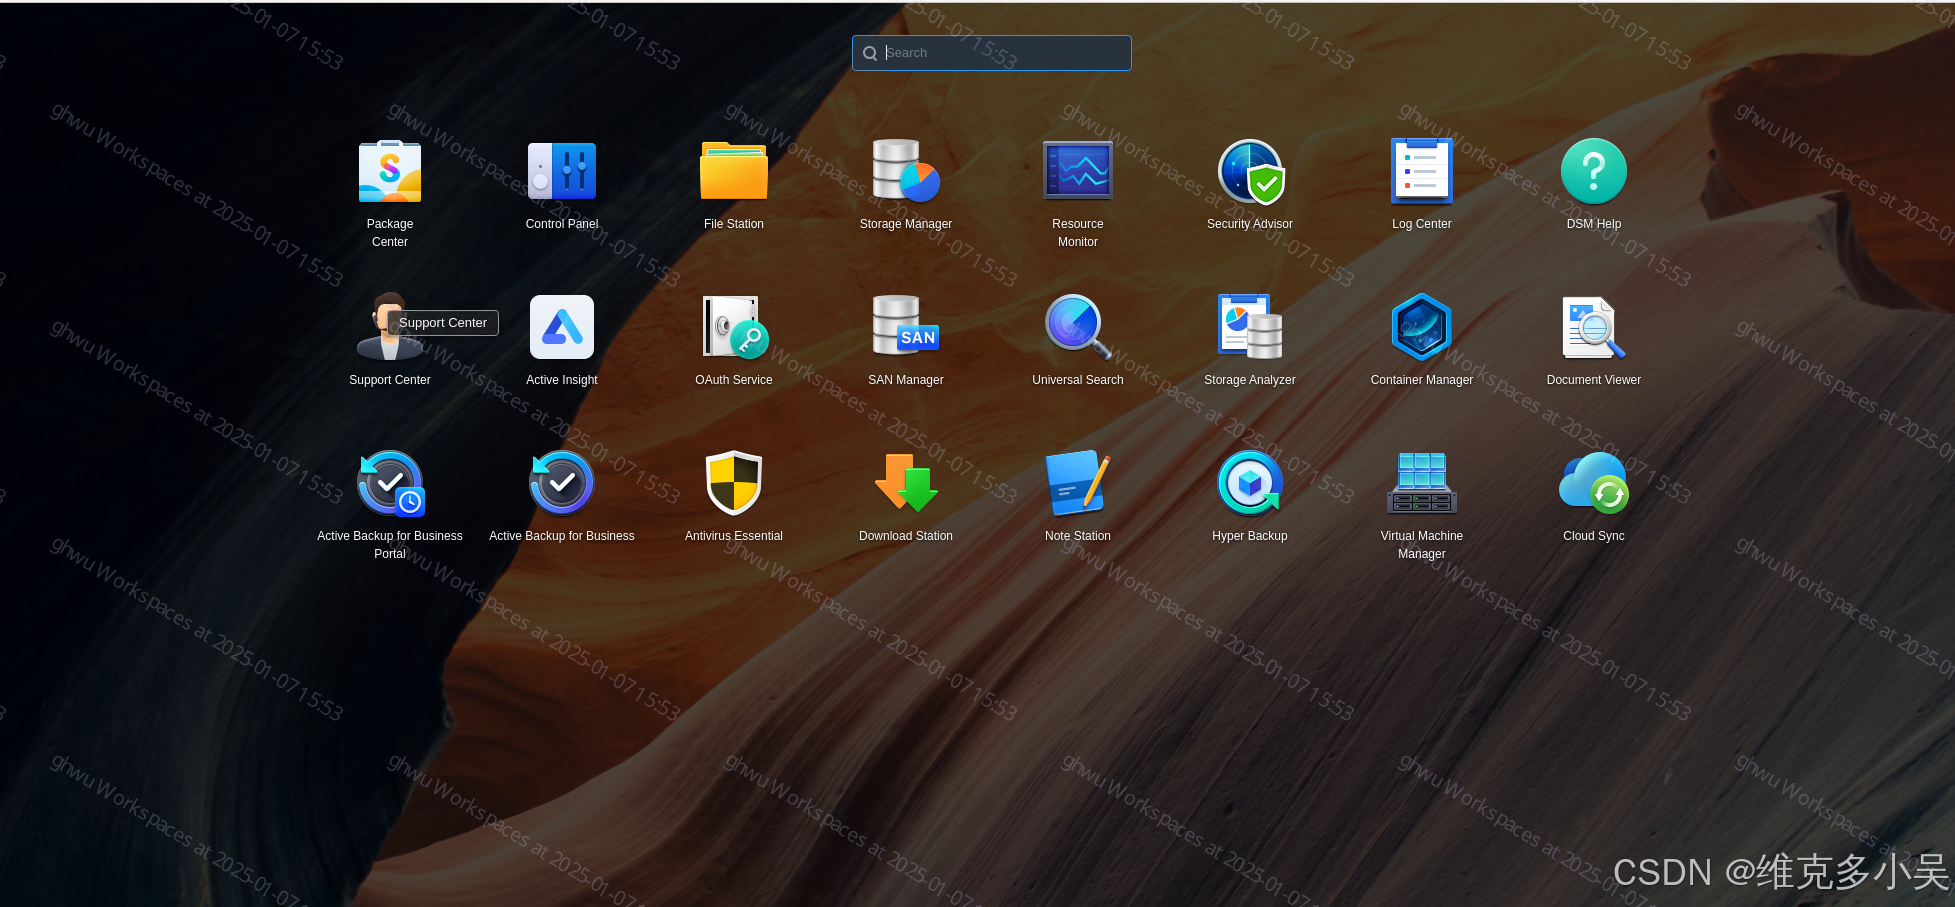Open Active Backup for Business icon
Screen dimensions: 1955x907
[x=562, y=483]
